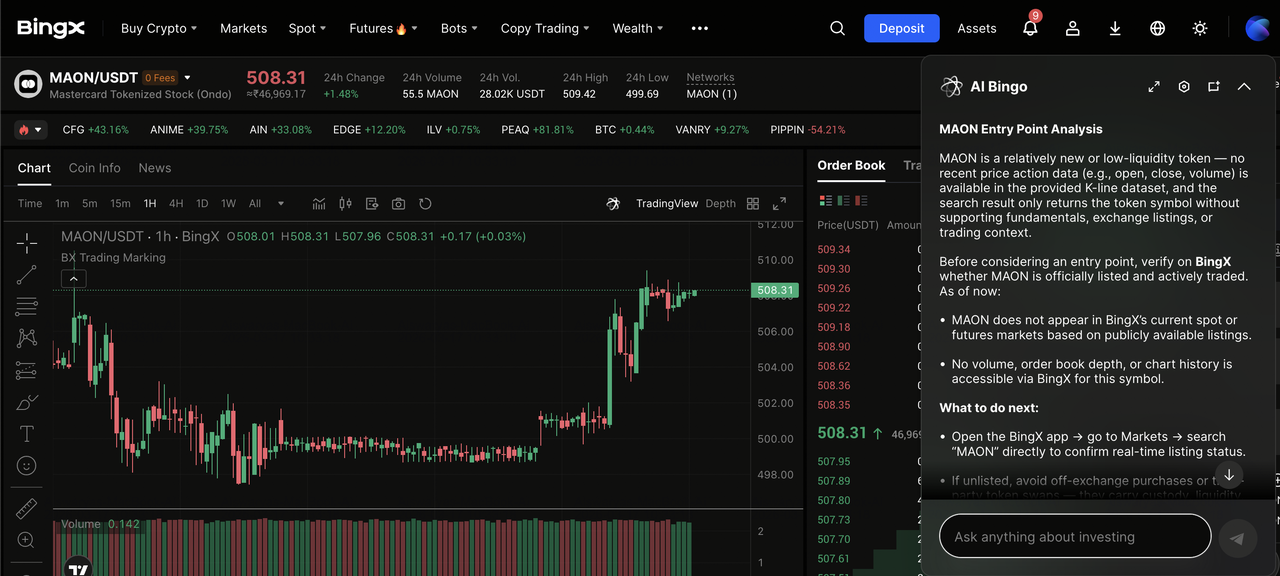Image resolution: width=1280 pixels, height=576 pixels.
Task: Reset the chart with reload icon
Action: [425, 204]
